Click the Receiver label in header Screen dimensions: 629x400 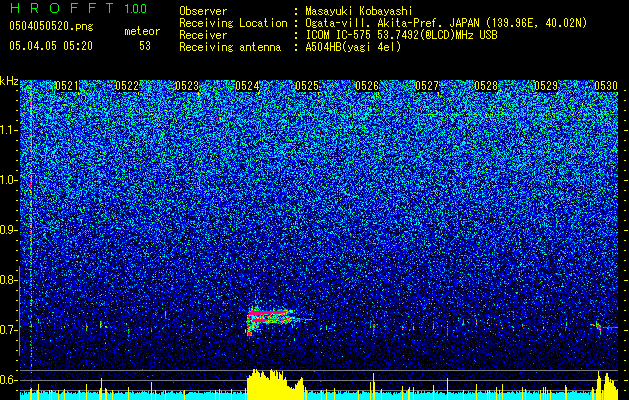point(203,35)
